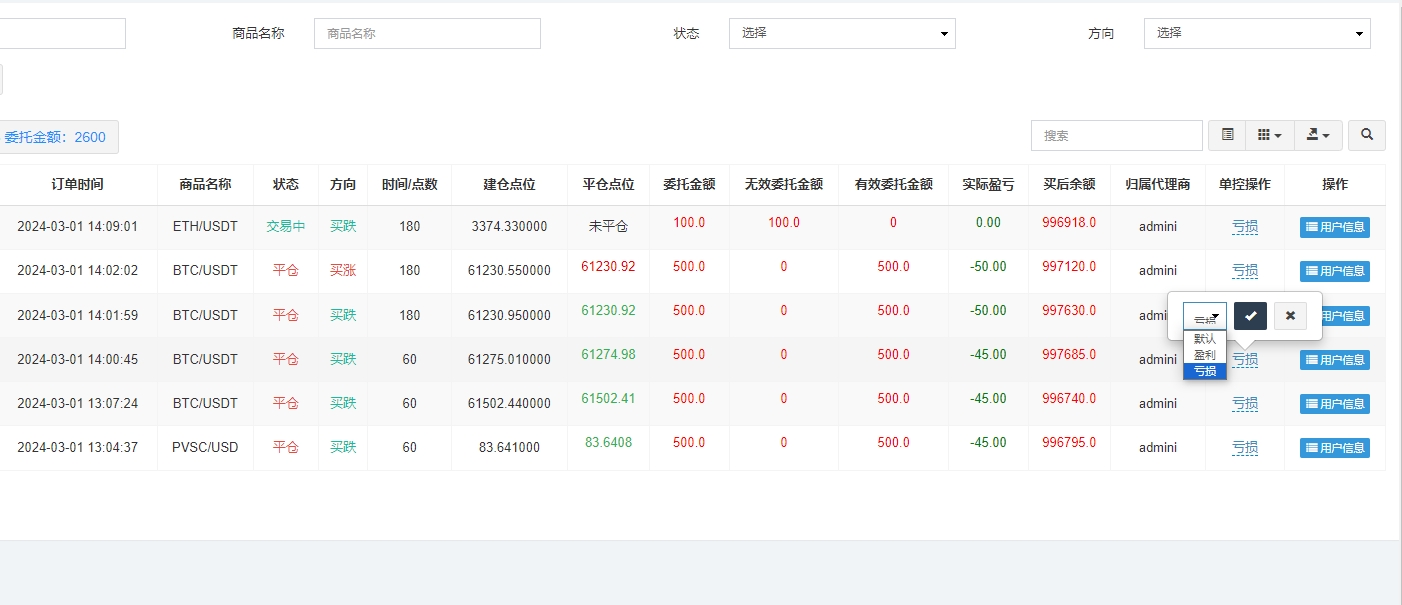Image resolution: width=1402 pixels, height=605 pixels.
Task: Click 亏损 link on the last PVSC/USD row
Action: (1245, 447)
